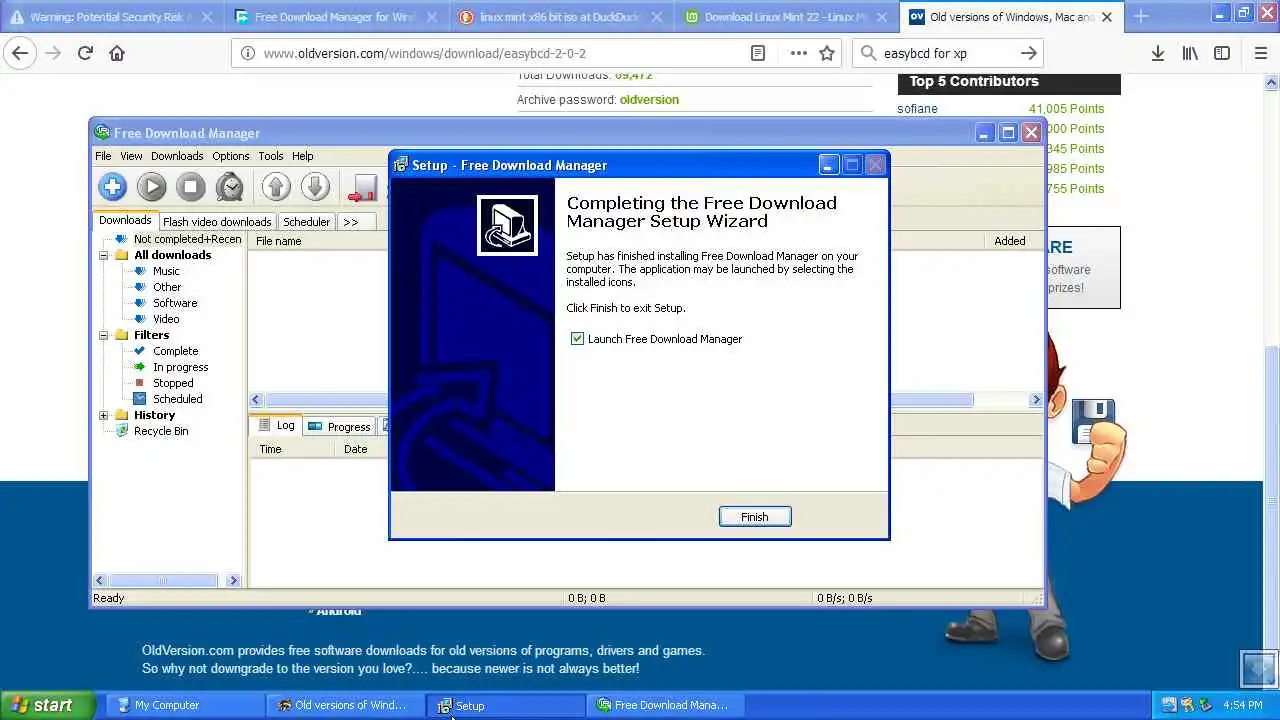Select Not completed+Recent tree item
This screenshot has width=1280, height=720.
coord(187,239)
